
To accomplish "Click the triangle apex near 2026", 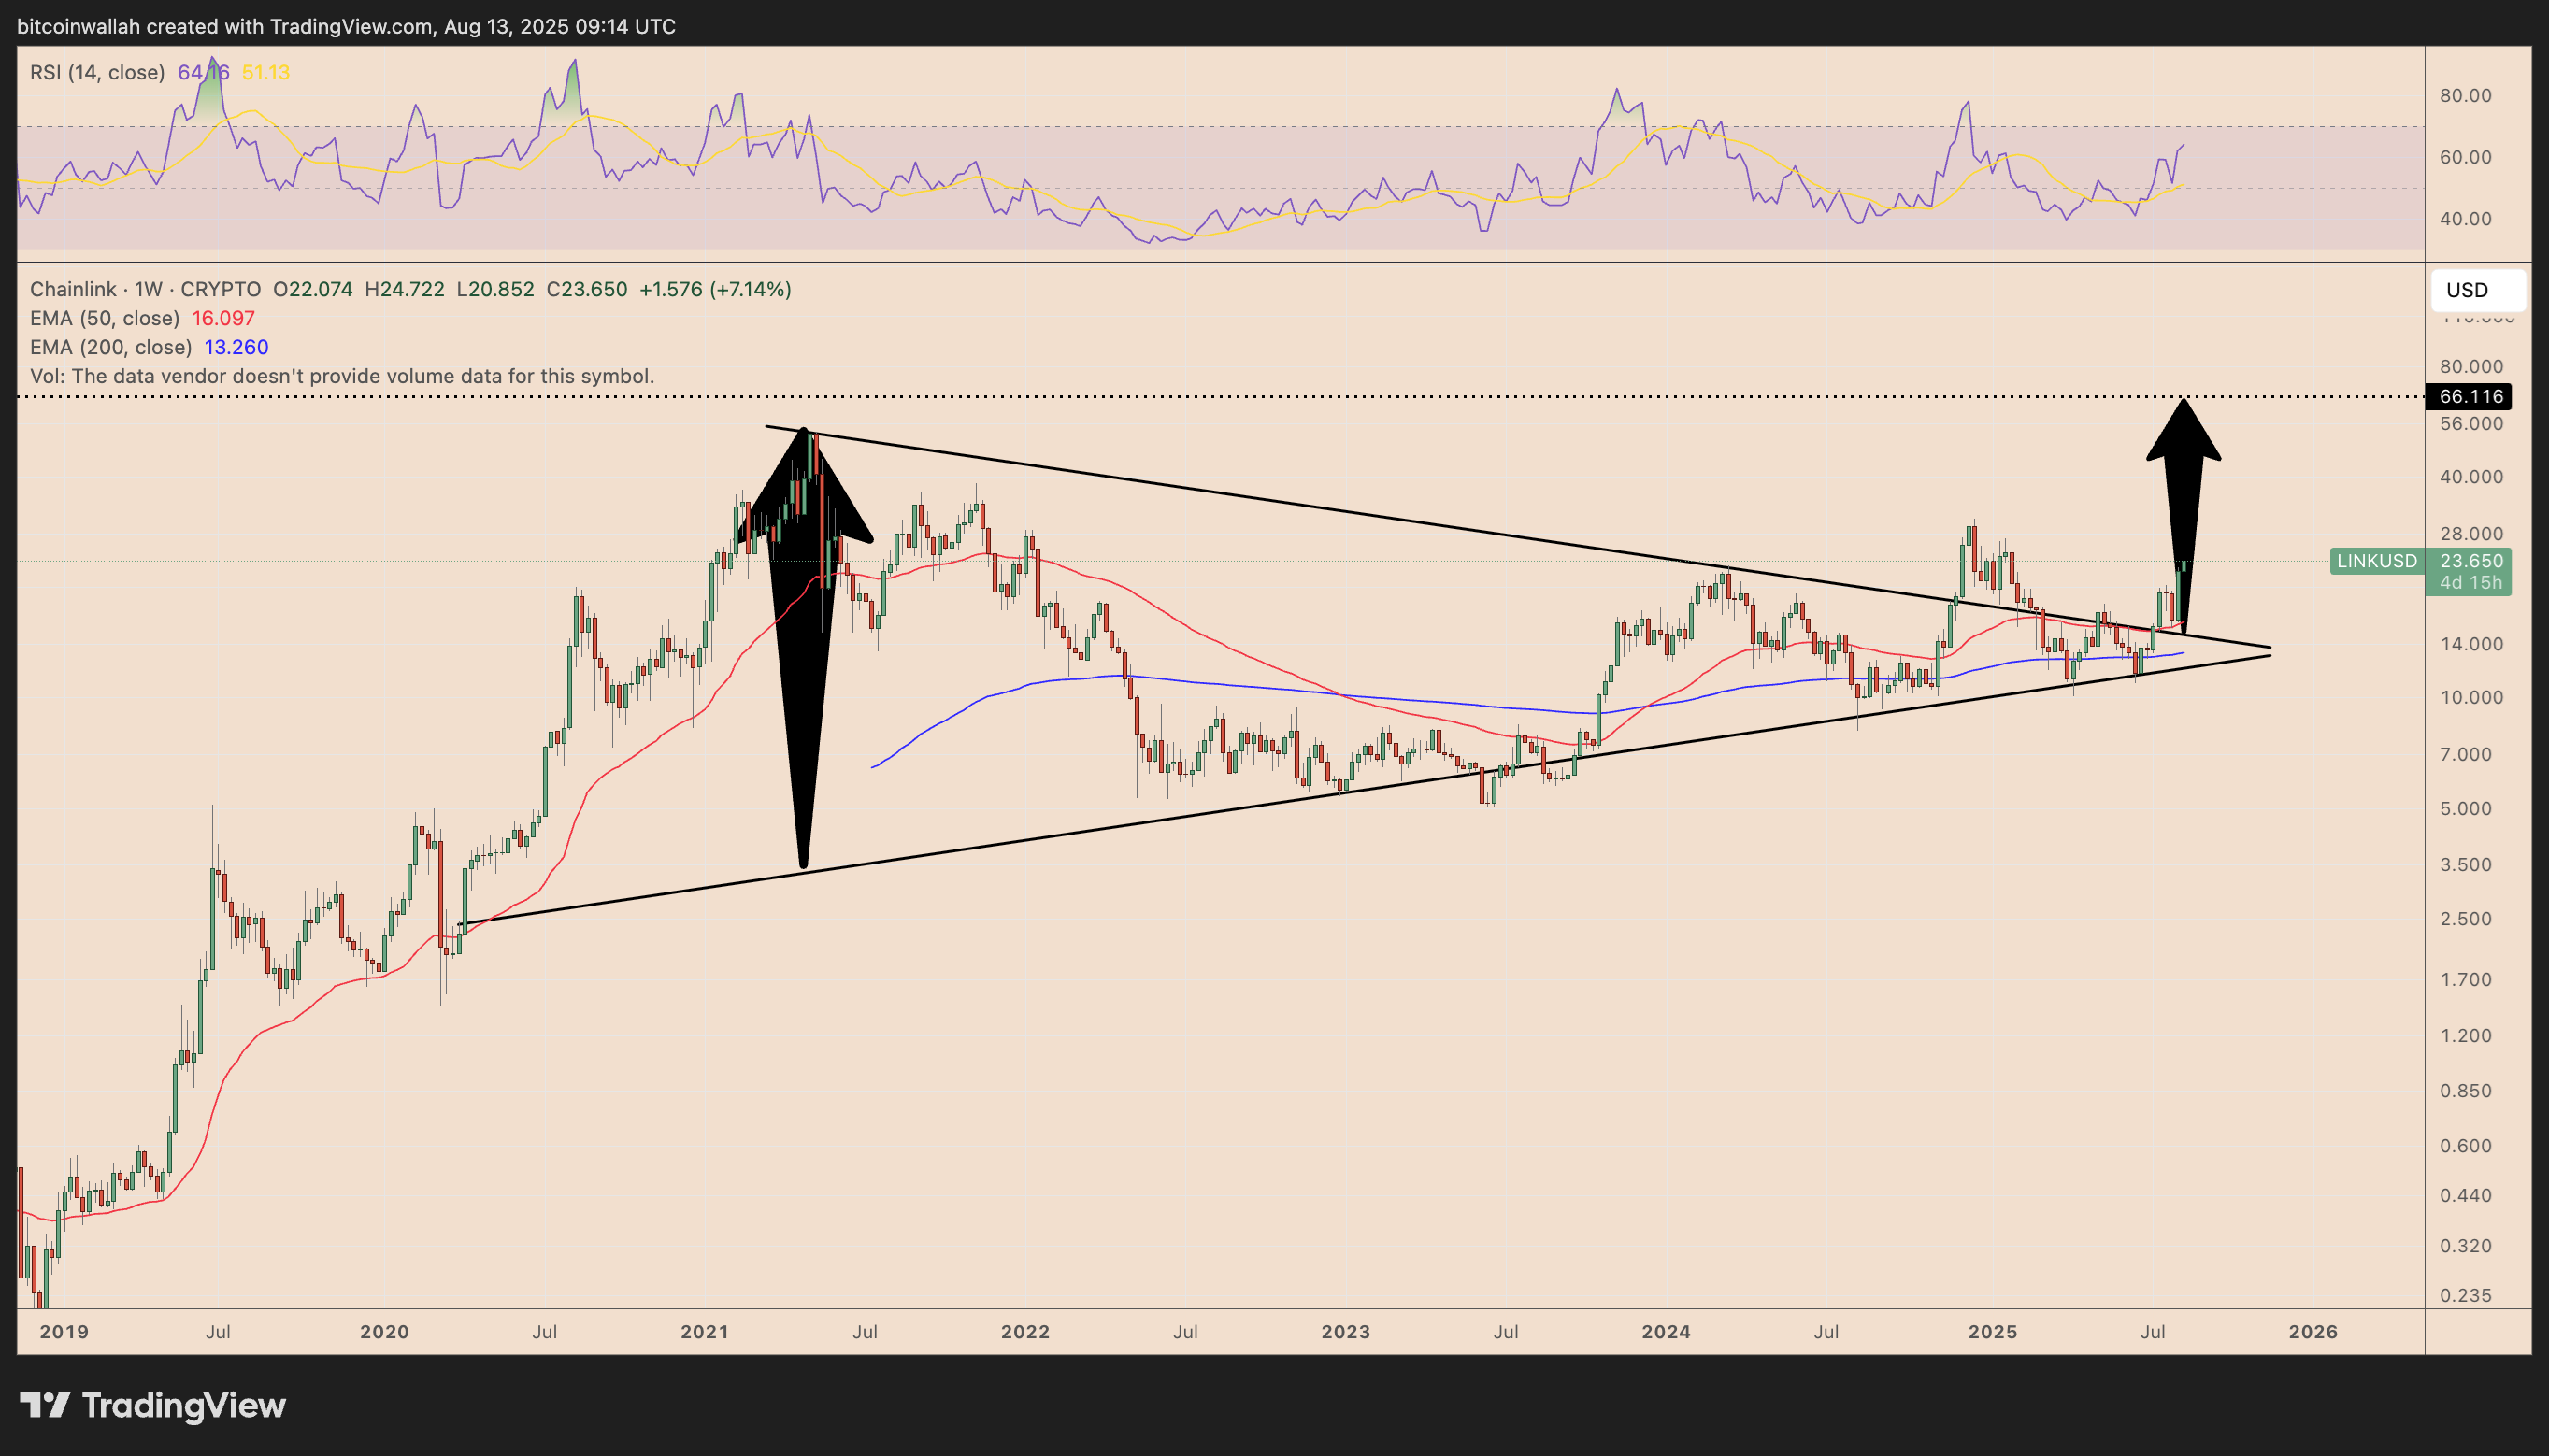I will [x=2268, y=650].
